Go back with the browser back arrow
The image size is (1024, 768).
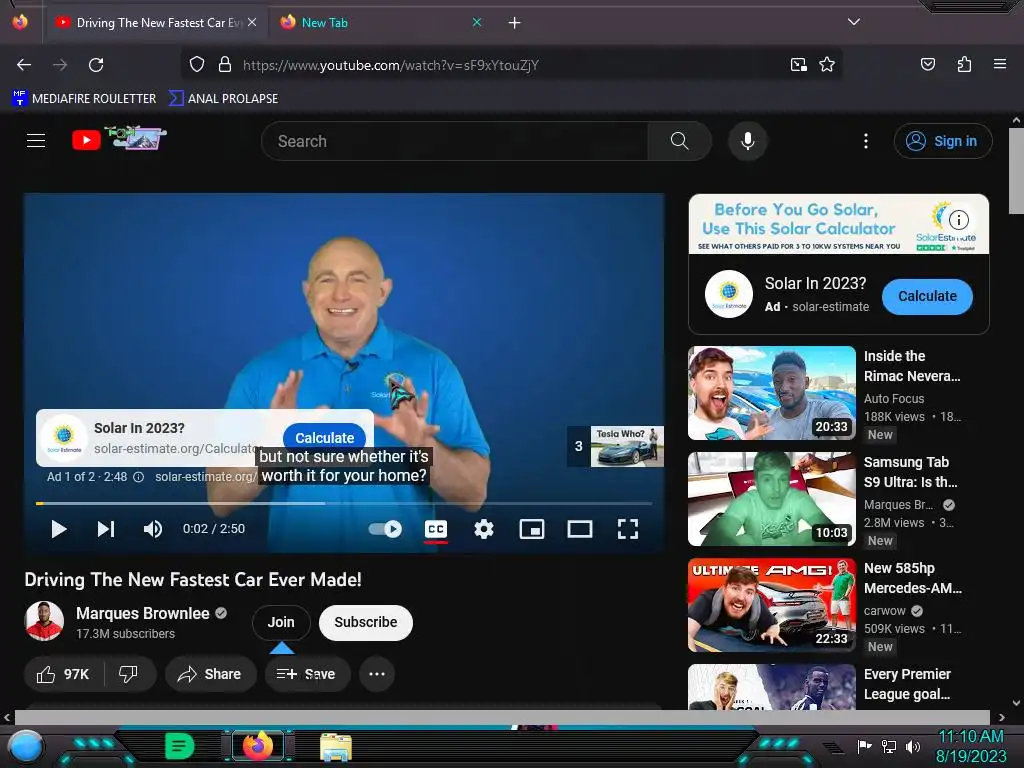coord(24,65)
